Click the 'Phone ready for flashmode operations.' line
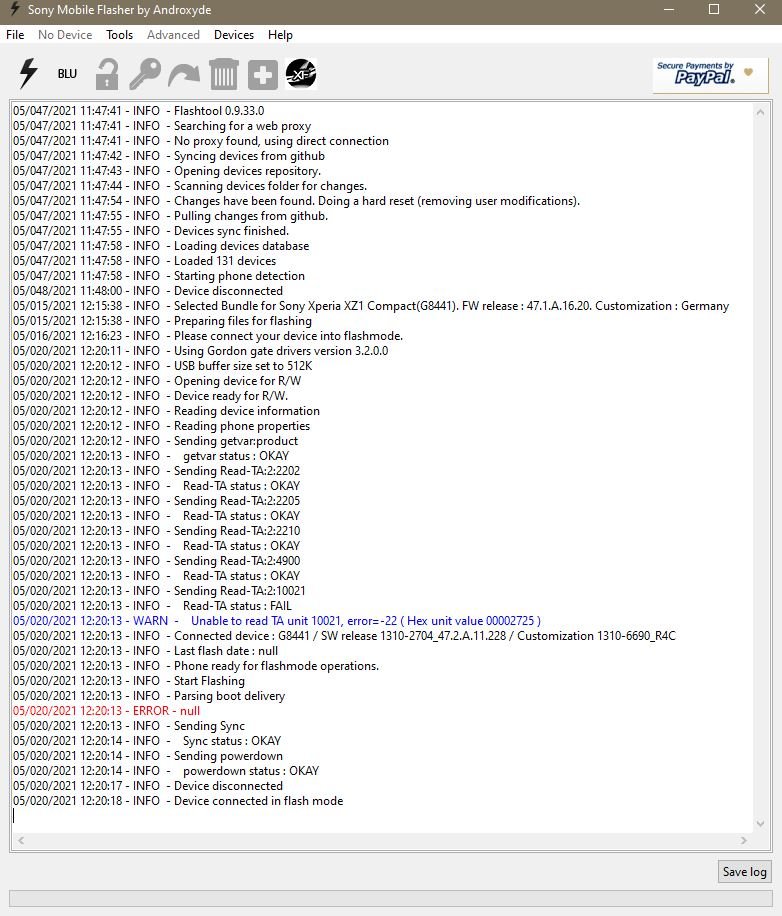This screenshot has height=916, width=782. coord(196,666)
